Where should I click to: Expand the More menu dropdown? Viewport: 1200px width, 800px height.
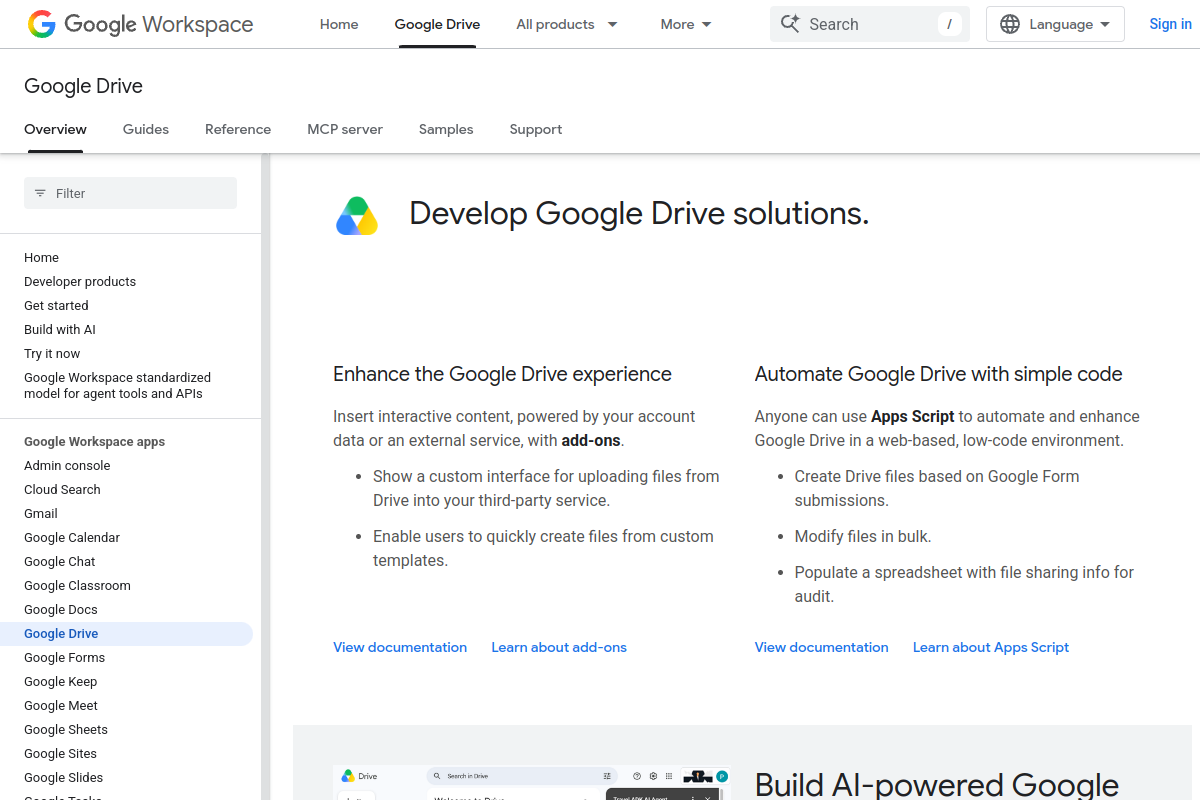(x=686, y=24)
